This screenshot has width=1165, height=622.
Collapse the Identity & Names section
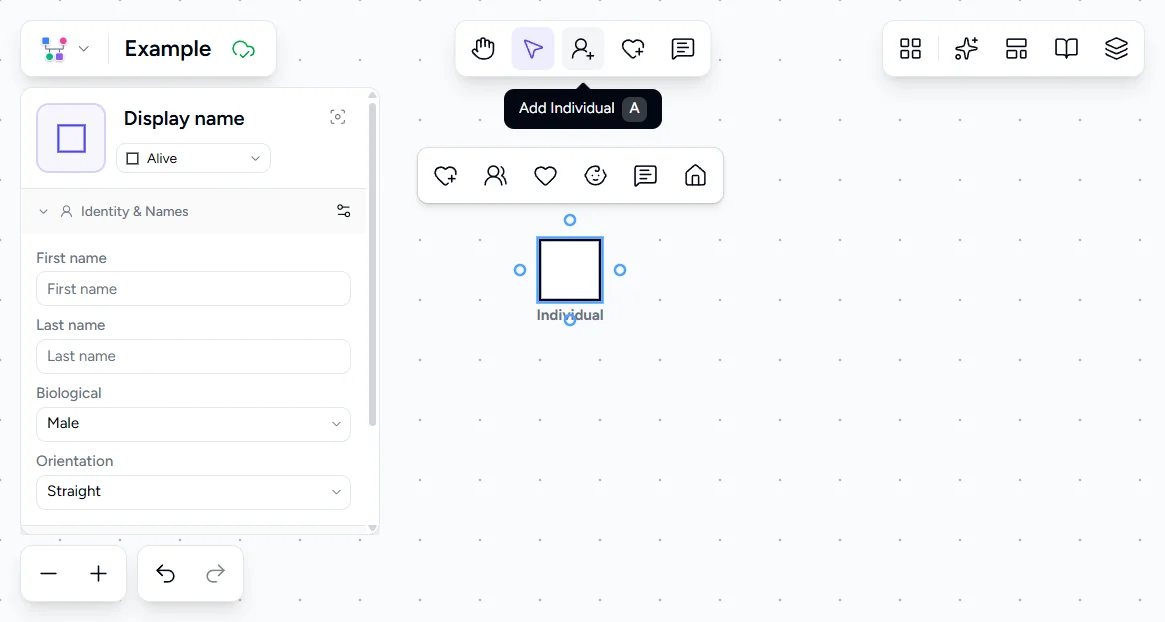pos(43,212)
